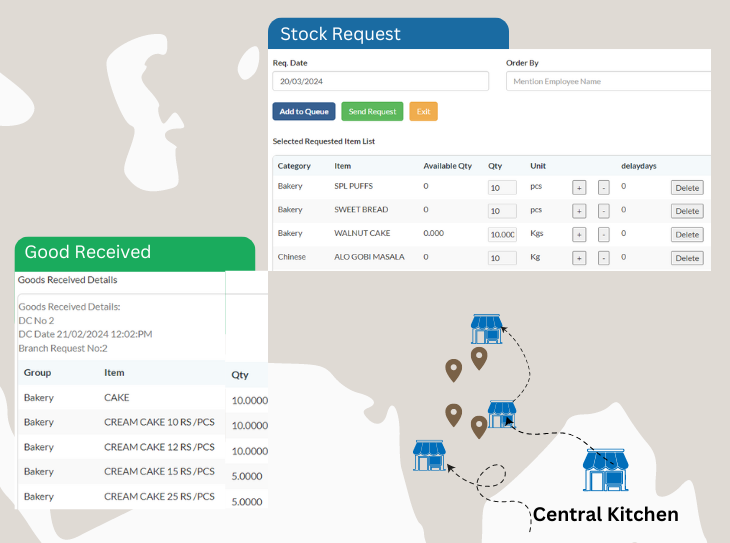Edit the WALNUT CAKE Qty field
The width and height of the screenshot is (730, 543).
coord(502,235)
